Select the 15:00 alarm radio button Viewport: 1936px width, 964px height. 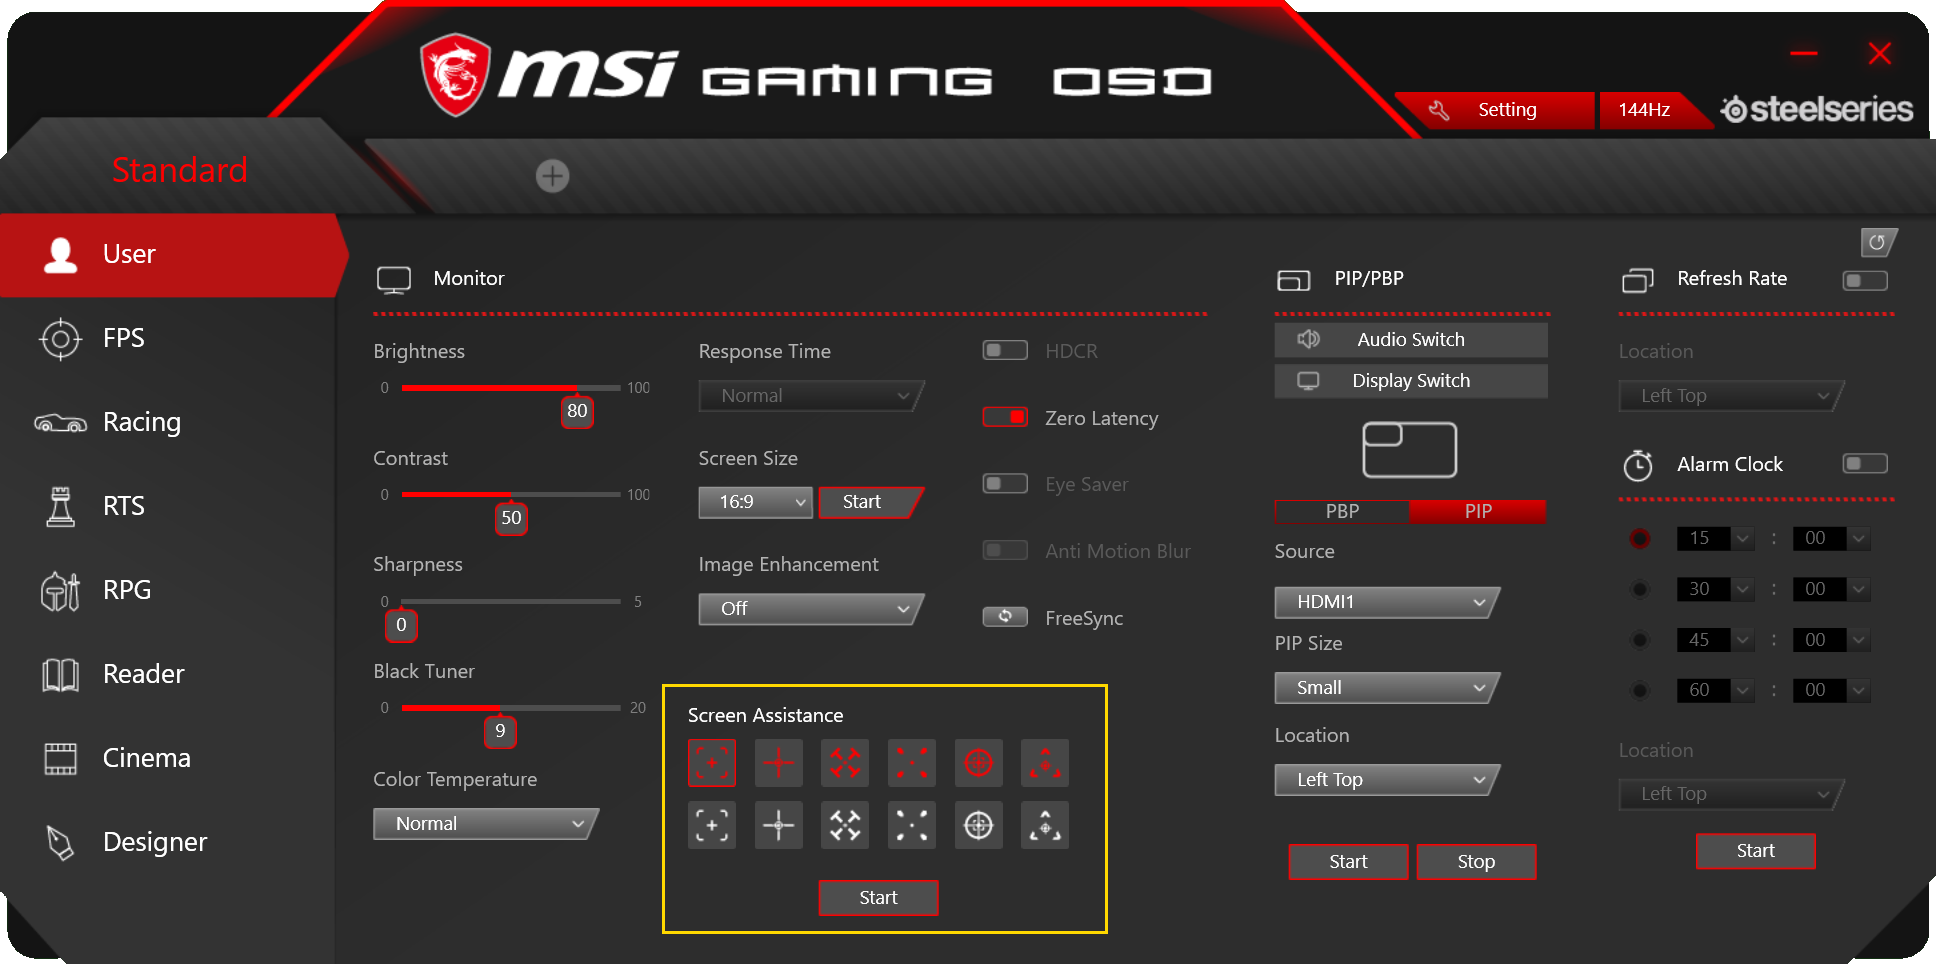point(1640,538)
